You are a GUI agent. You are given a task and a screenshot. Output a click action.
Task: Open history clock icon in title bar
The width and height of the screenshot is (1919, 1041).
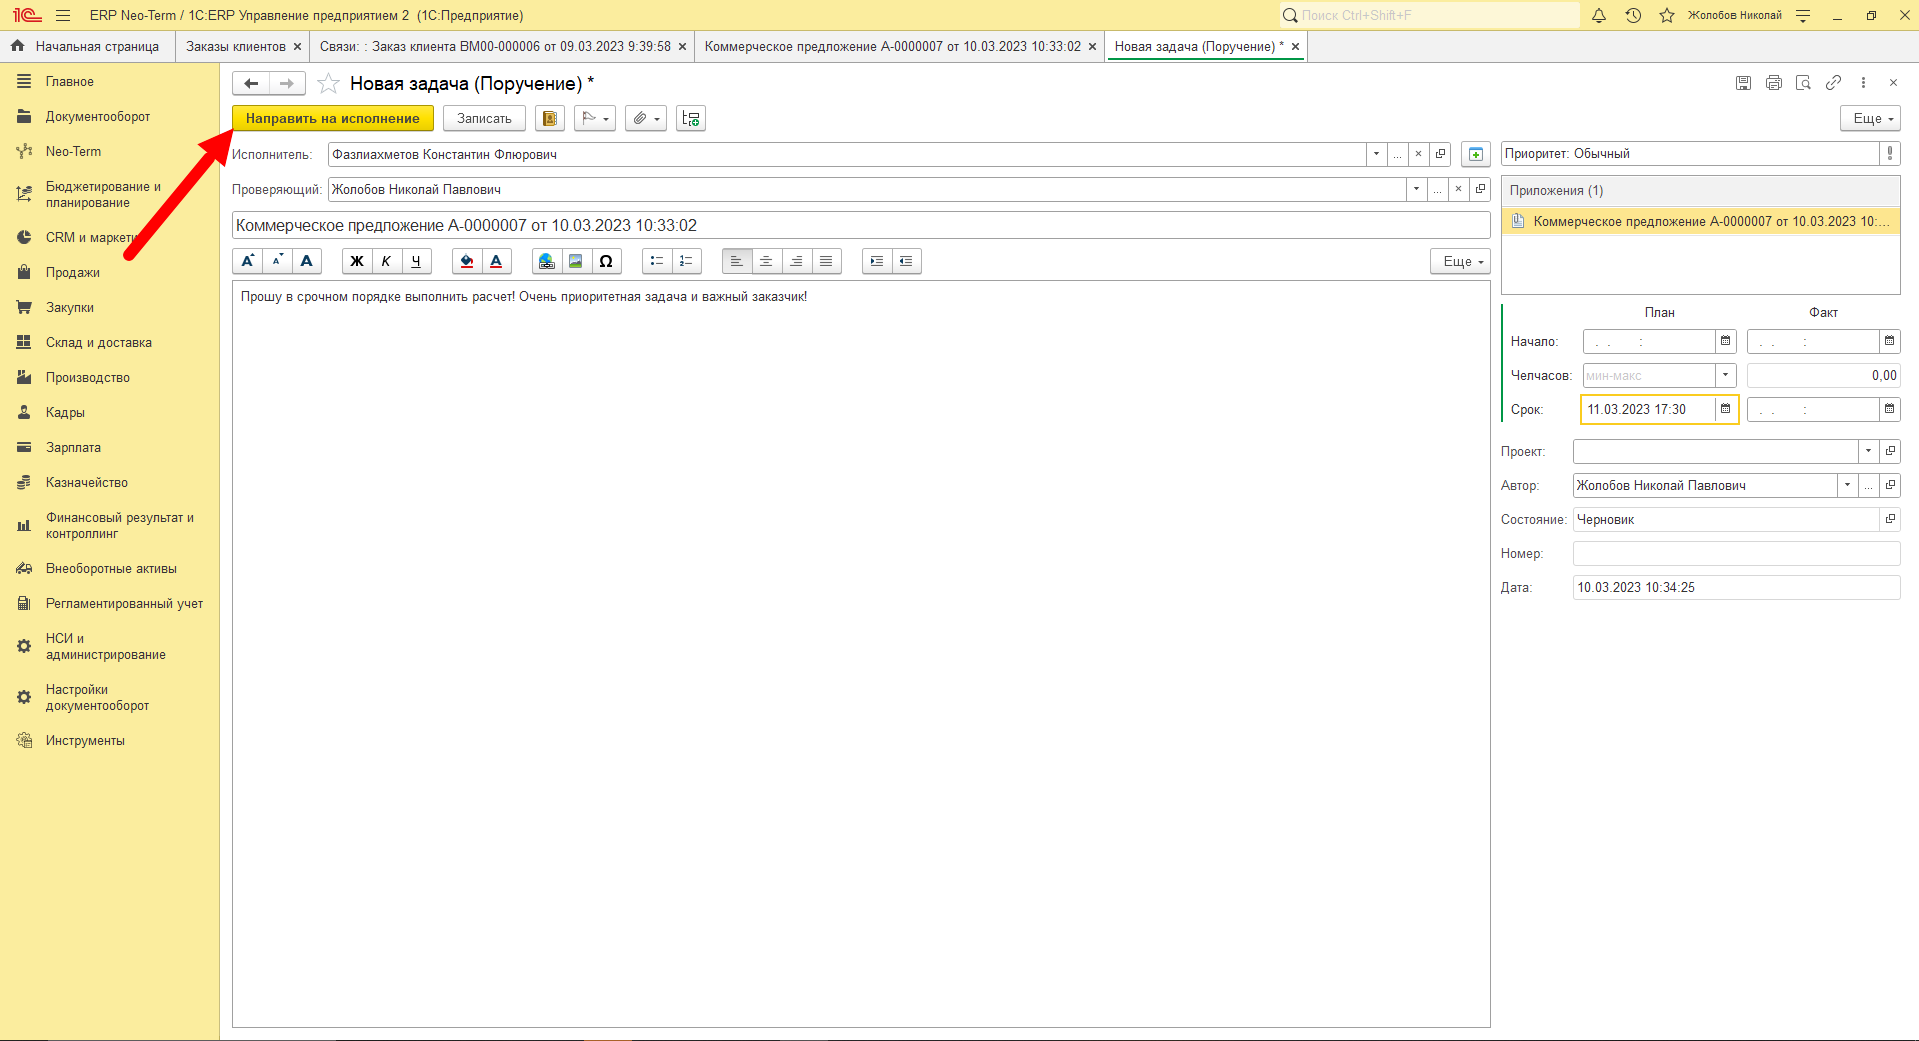tap(1633, 15)
